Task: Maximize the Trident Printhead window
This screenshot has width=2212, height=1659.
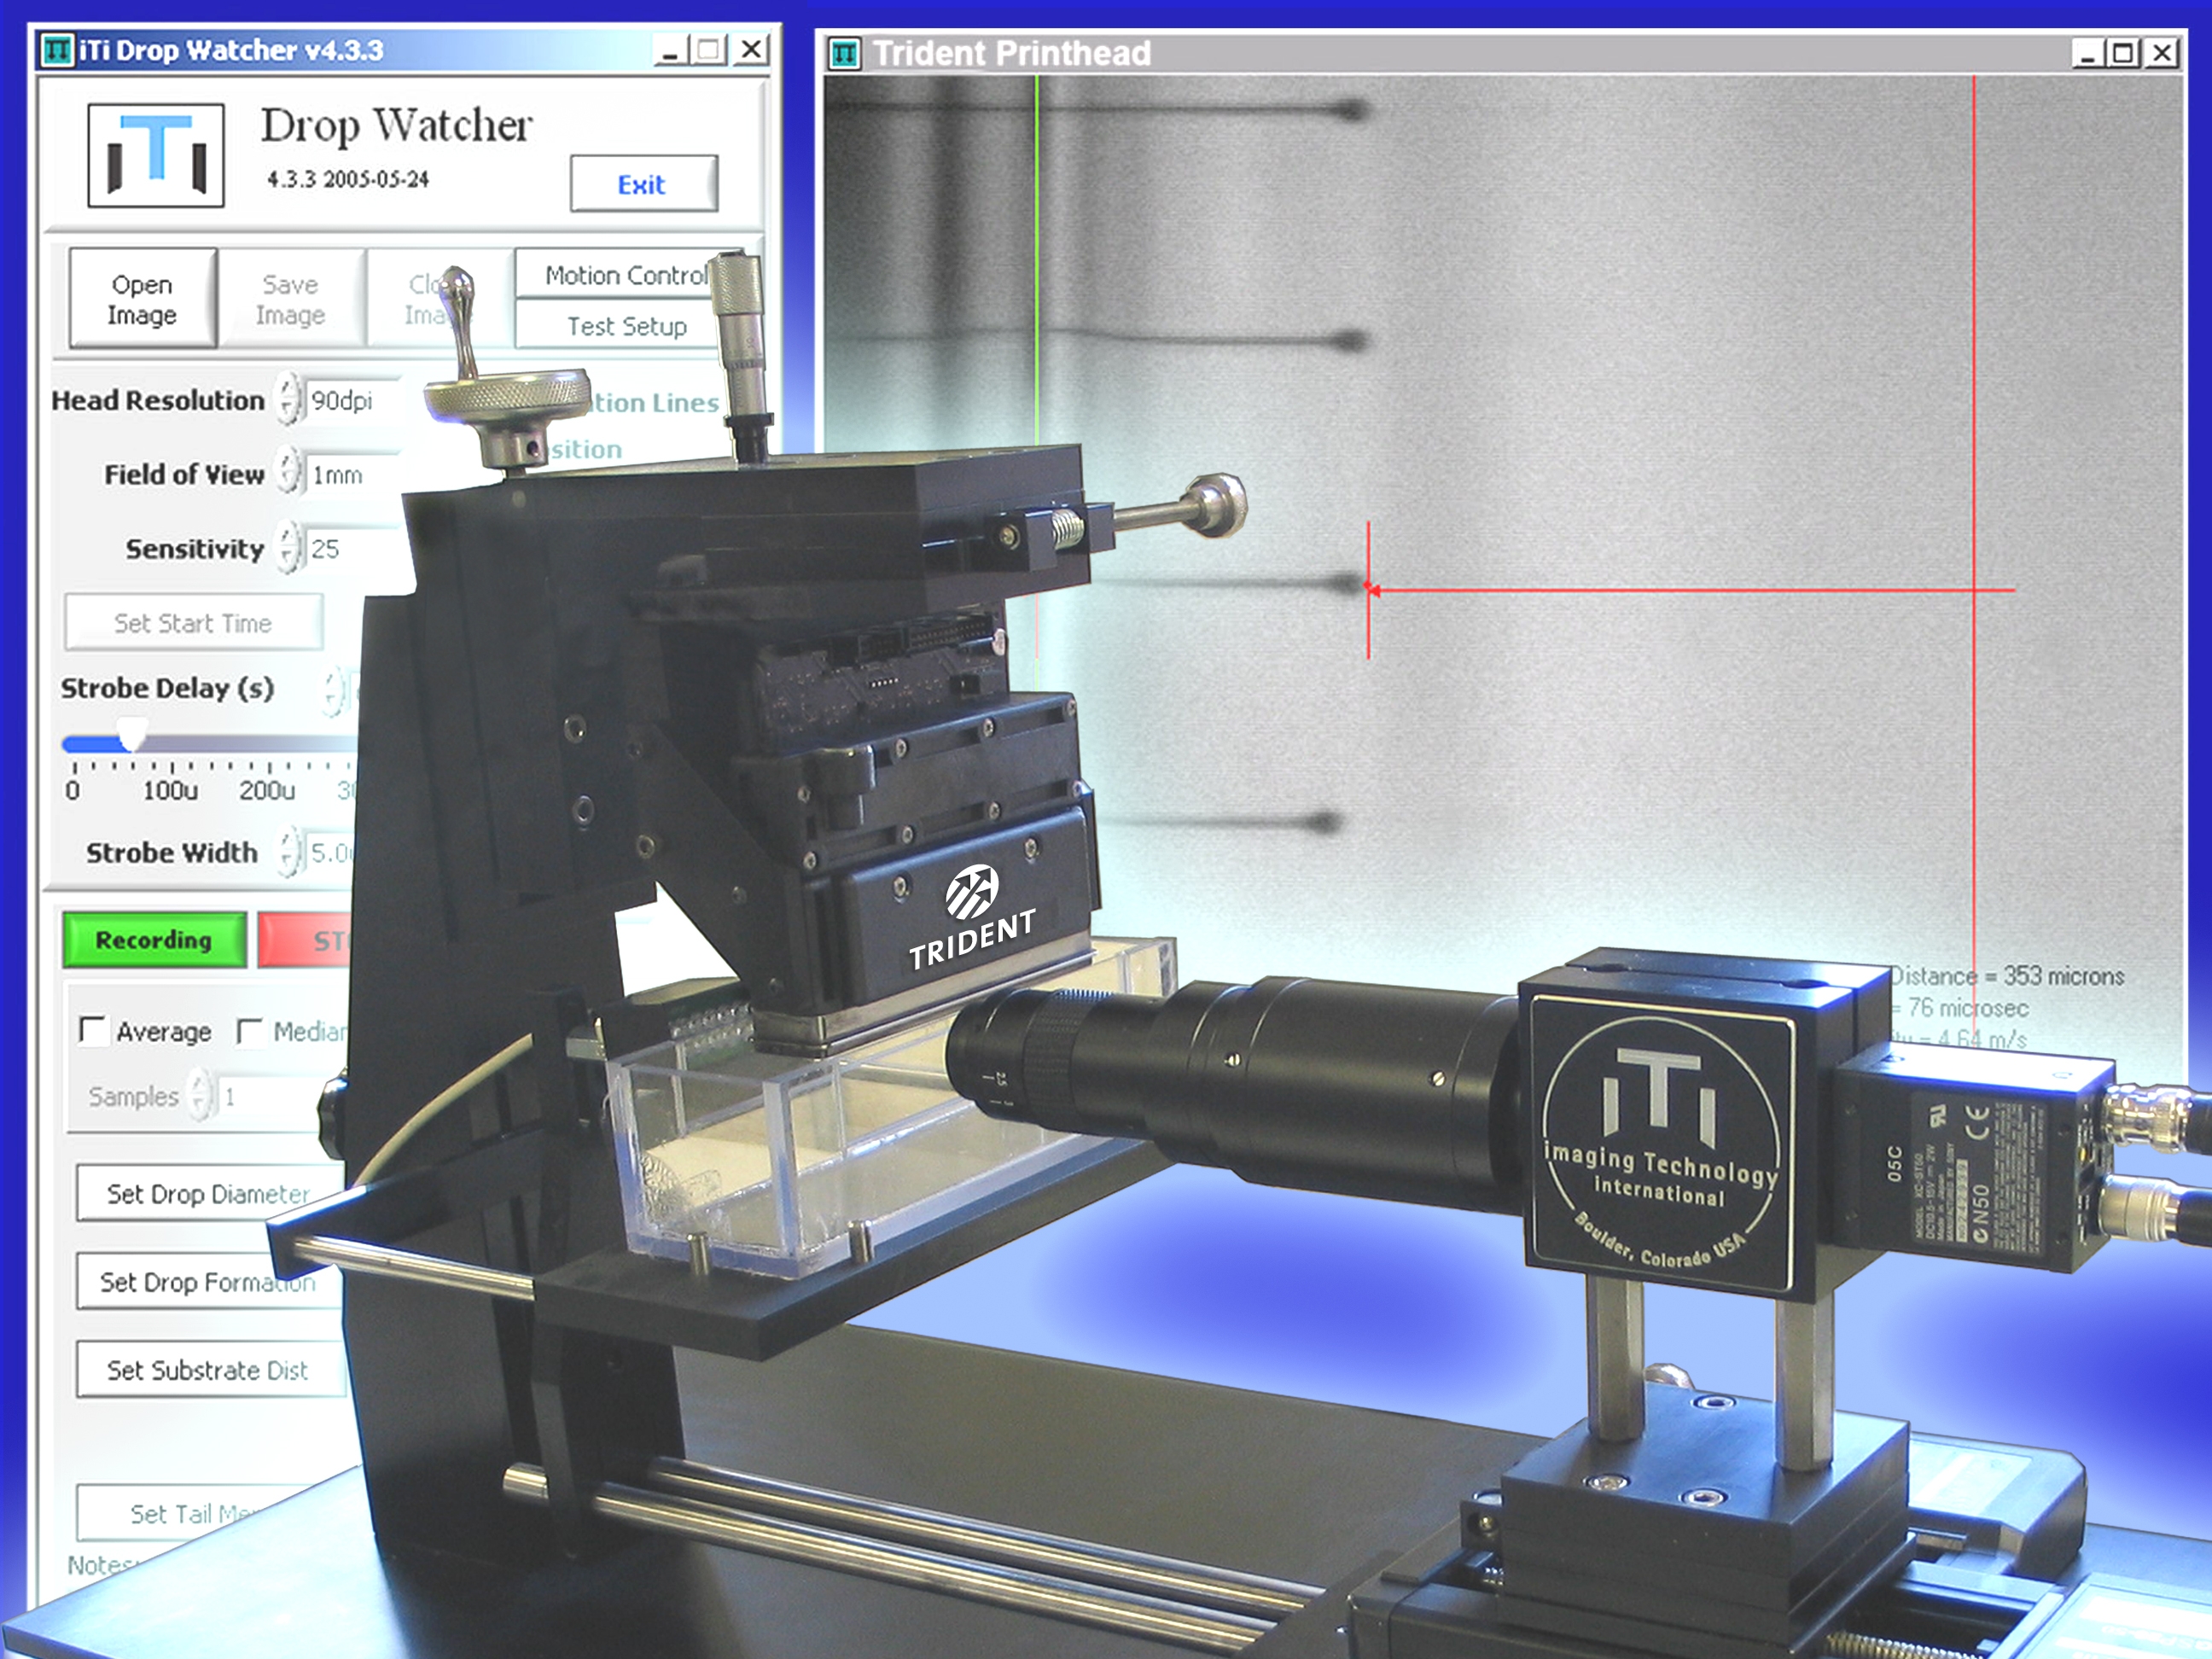Action: click(2124, 52)
